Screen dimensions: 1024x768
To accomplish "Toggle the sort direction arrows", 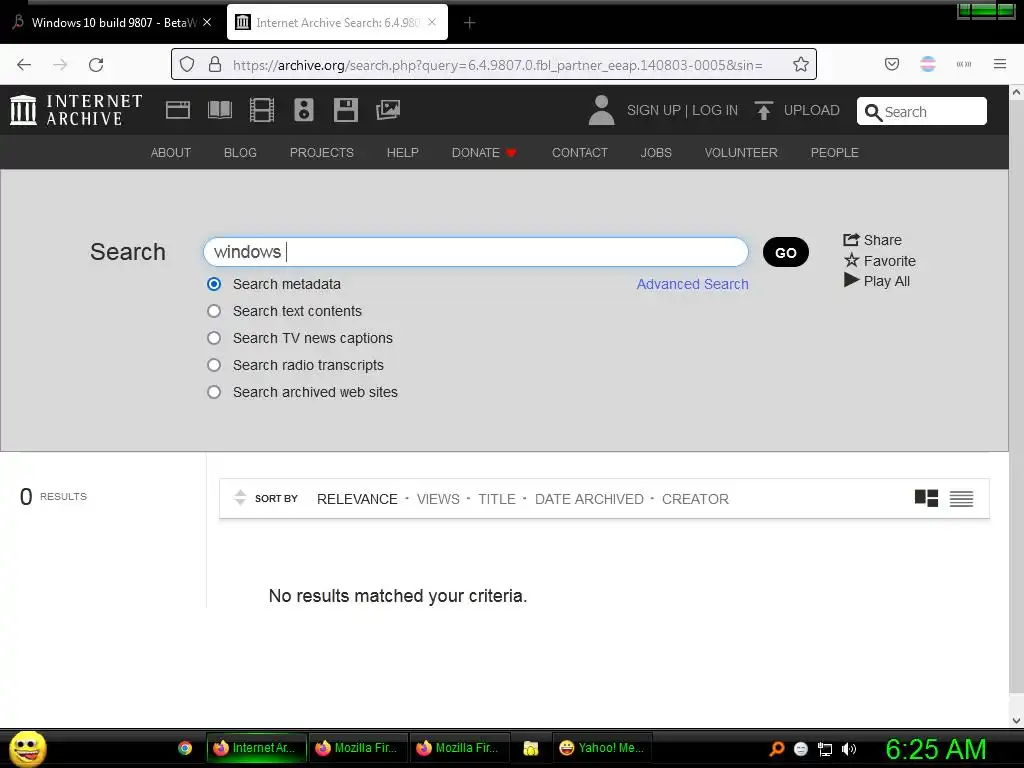I will [x=240, y=498].
